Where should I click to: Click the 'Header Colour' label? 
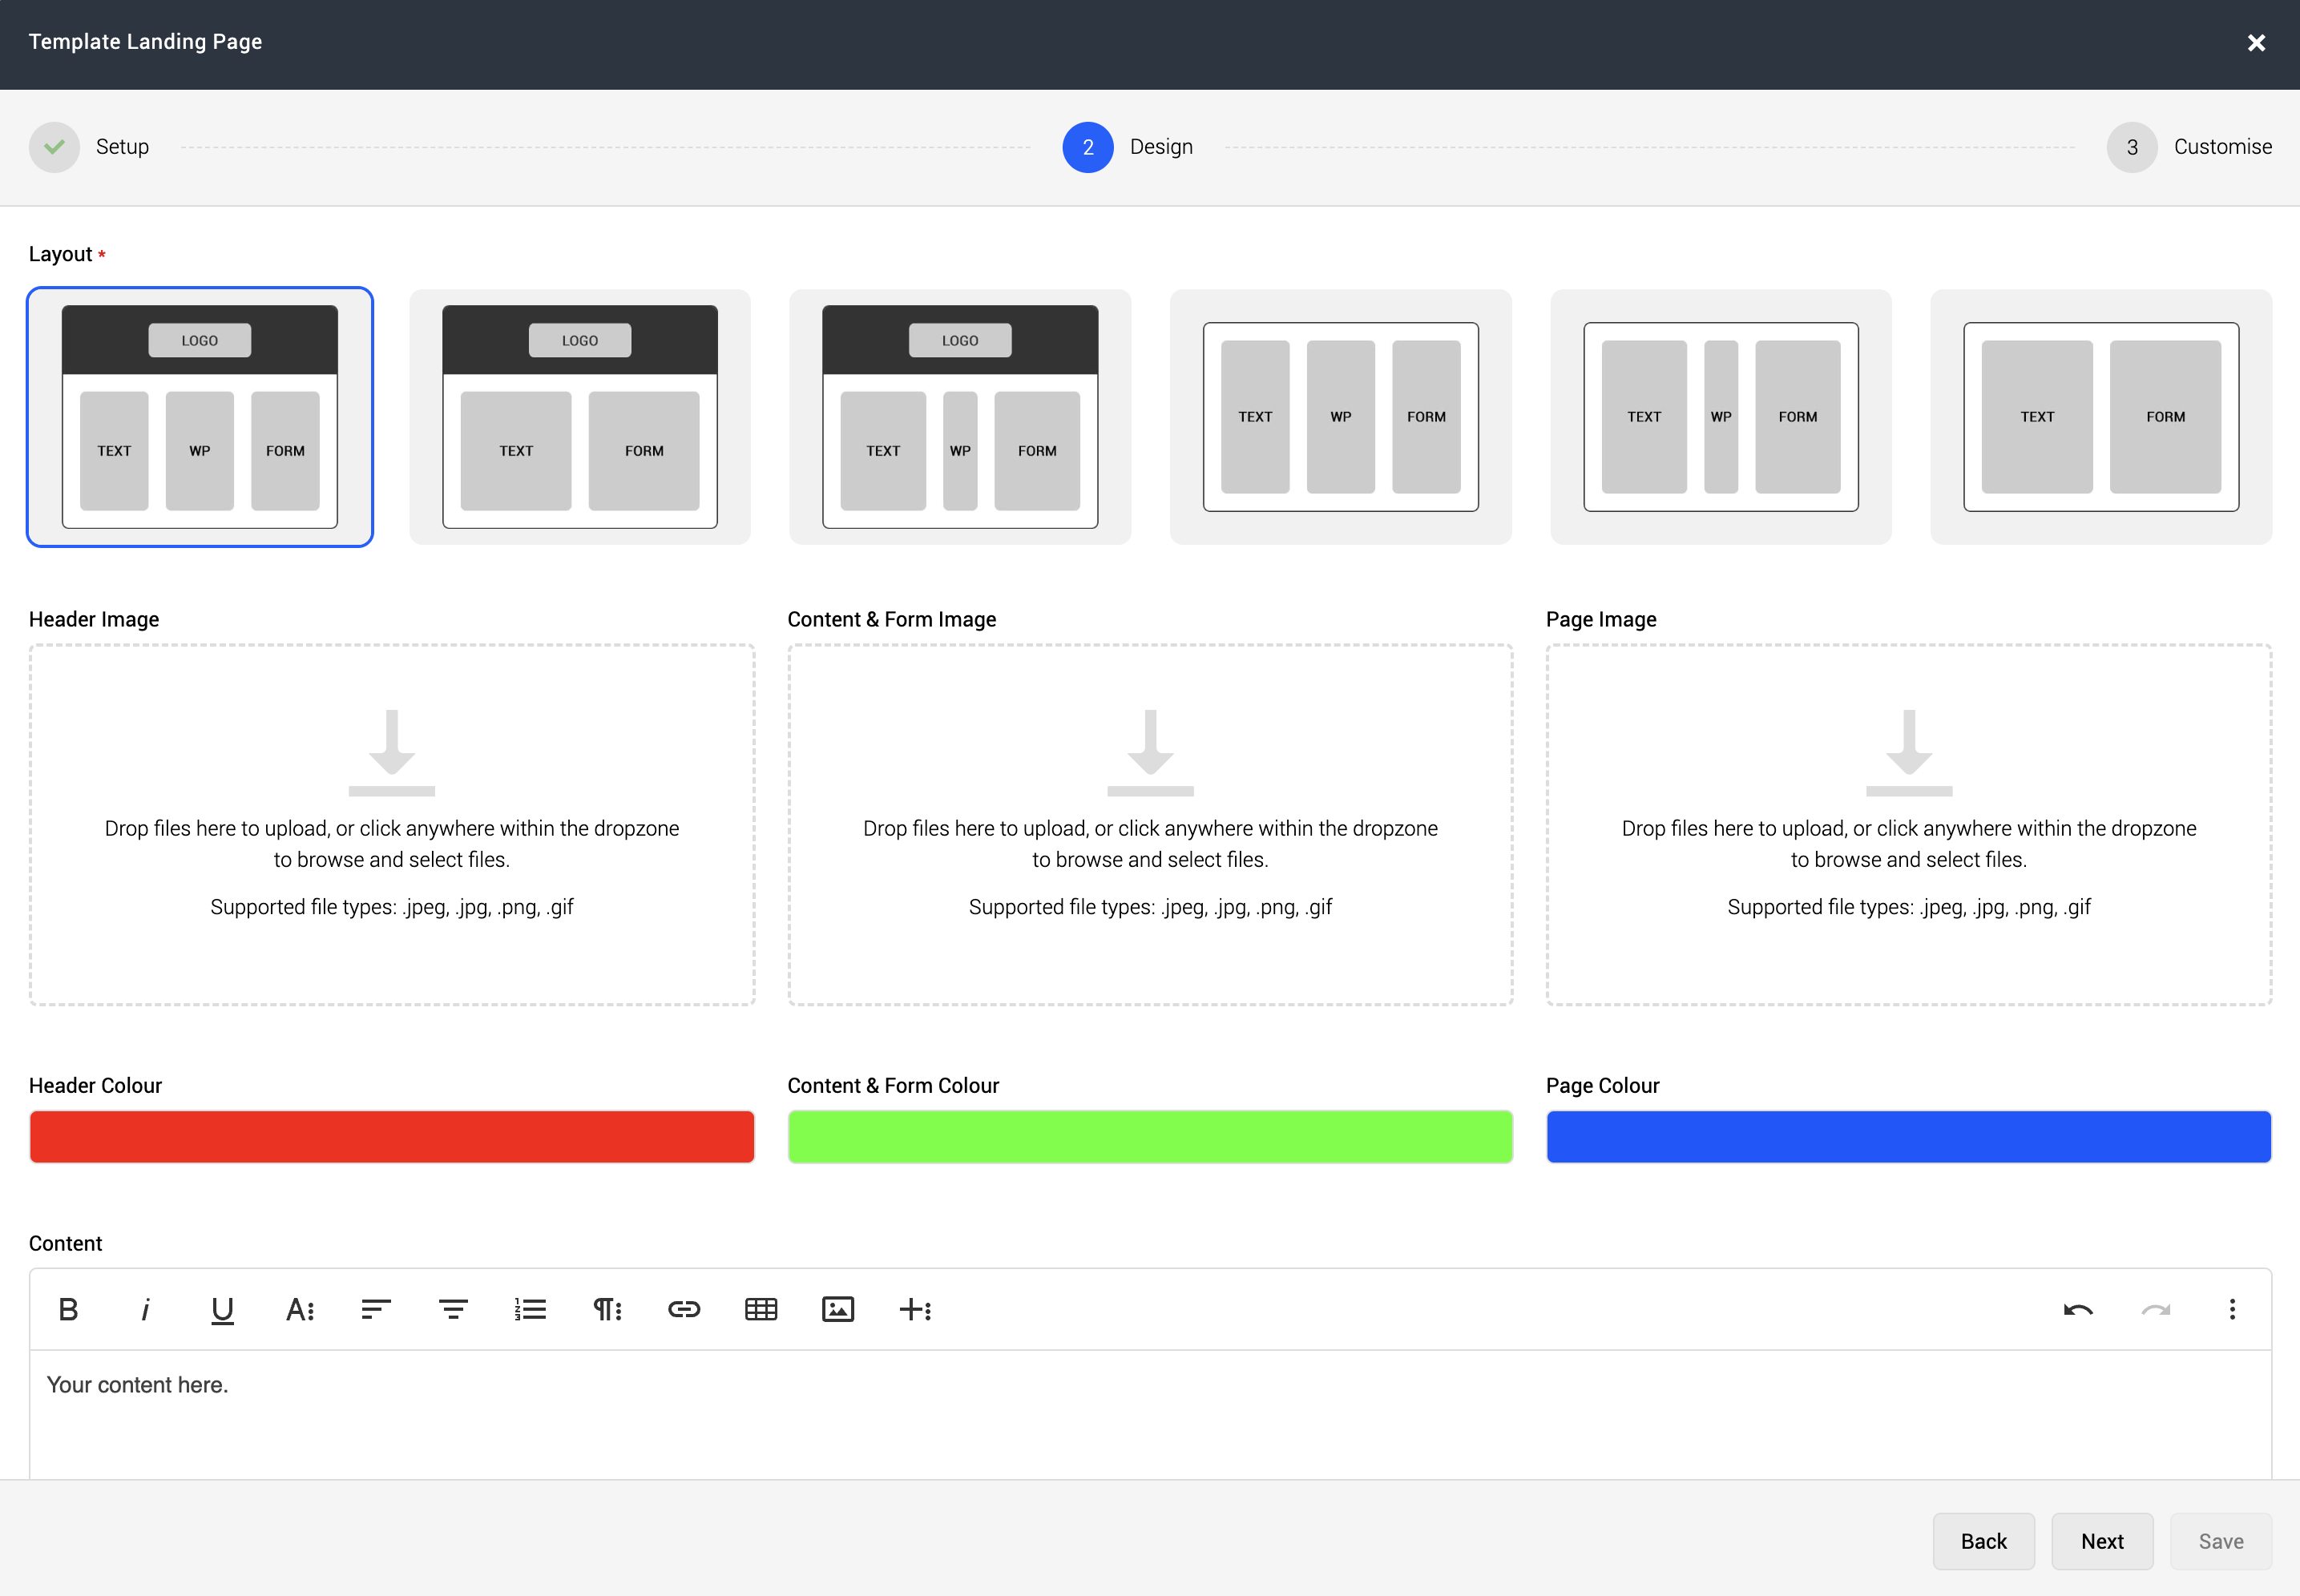pyautogui.click(x=95, y=1085)
